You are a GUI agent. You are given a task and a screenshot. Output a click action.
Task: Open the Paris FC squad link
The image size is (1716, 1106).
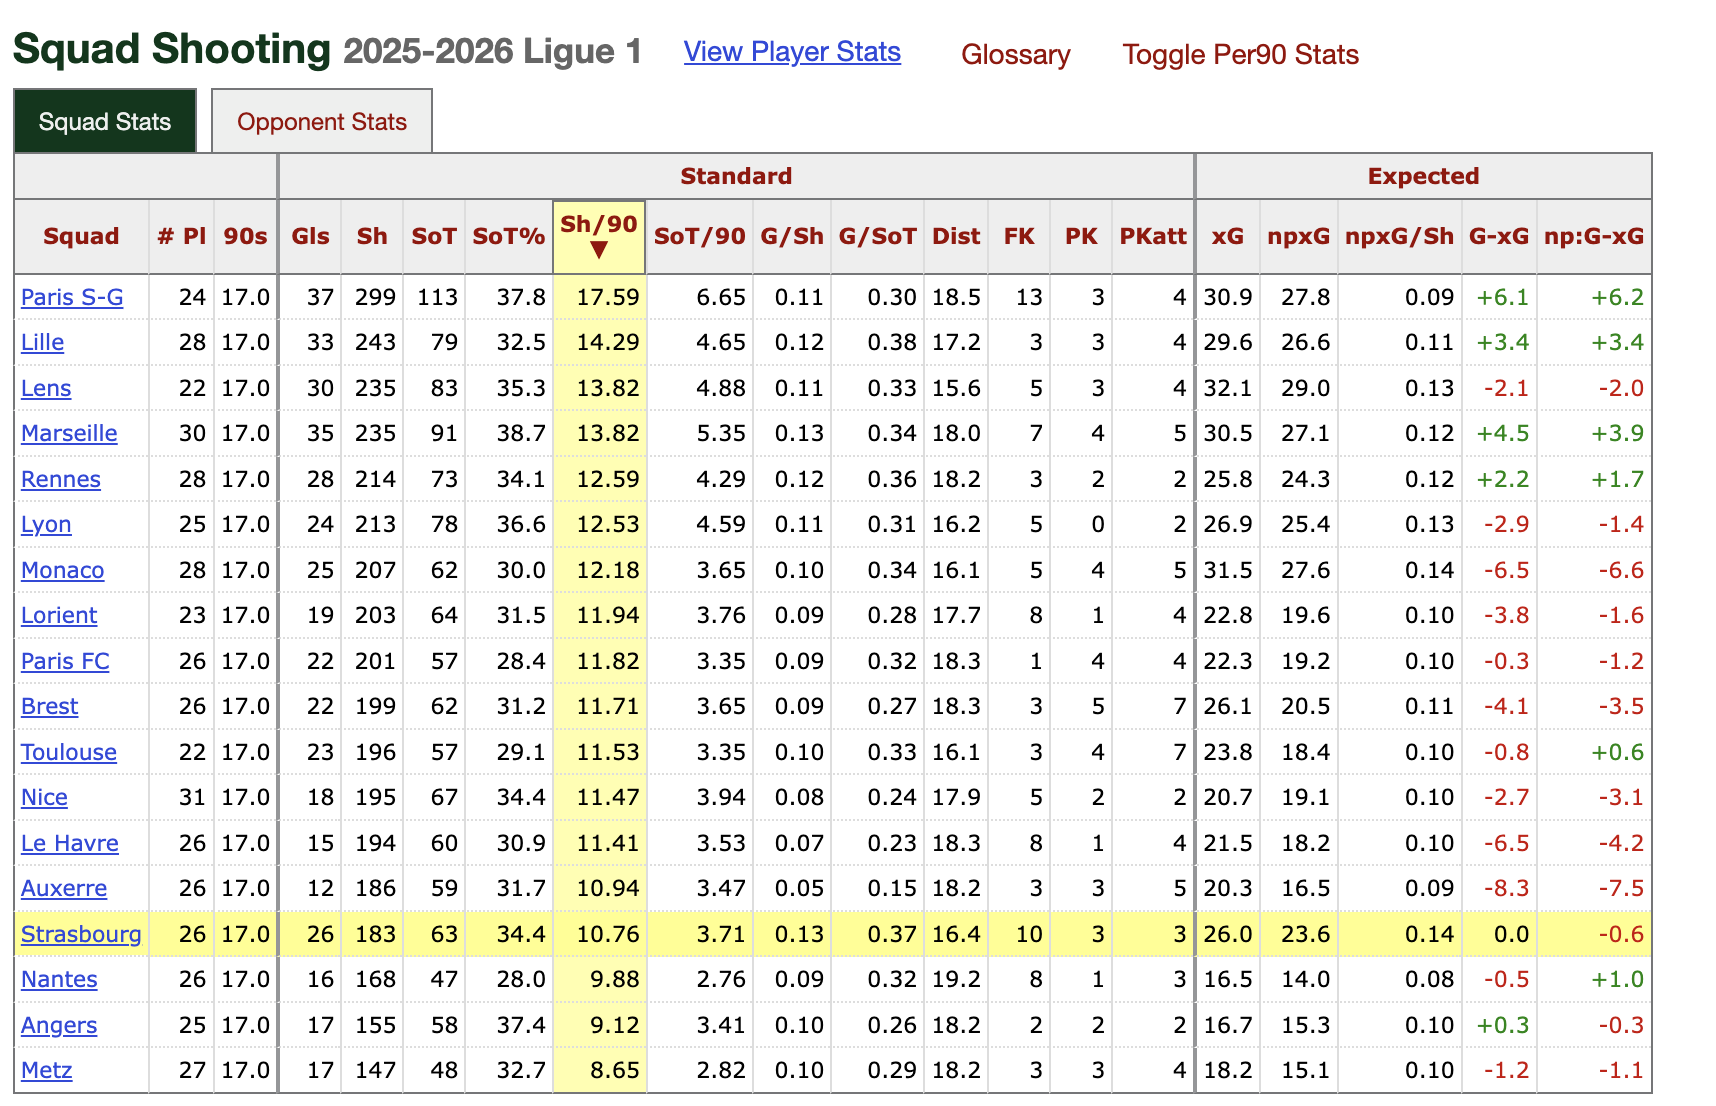(65, 661)
